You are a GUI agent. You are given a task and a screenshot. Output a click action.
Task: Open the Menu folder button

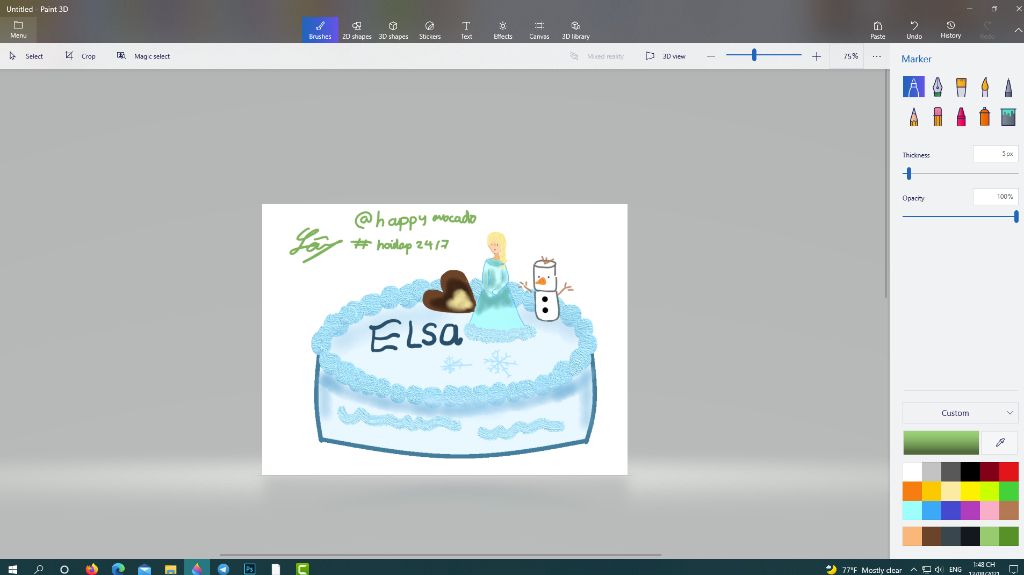pyautogui.click(x=18, y=29)
